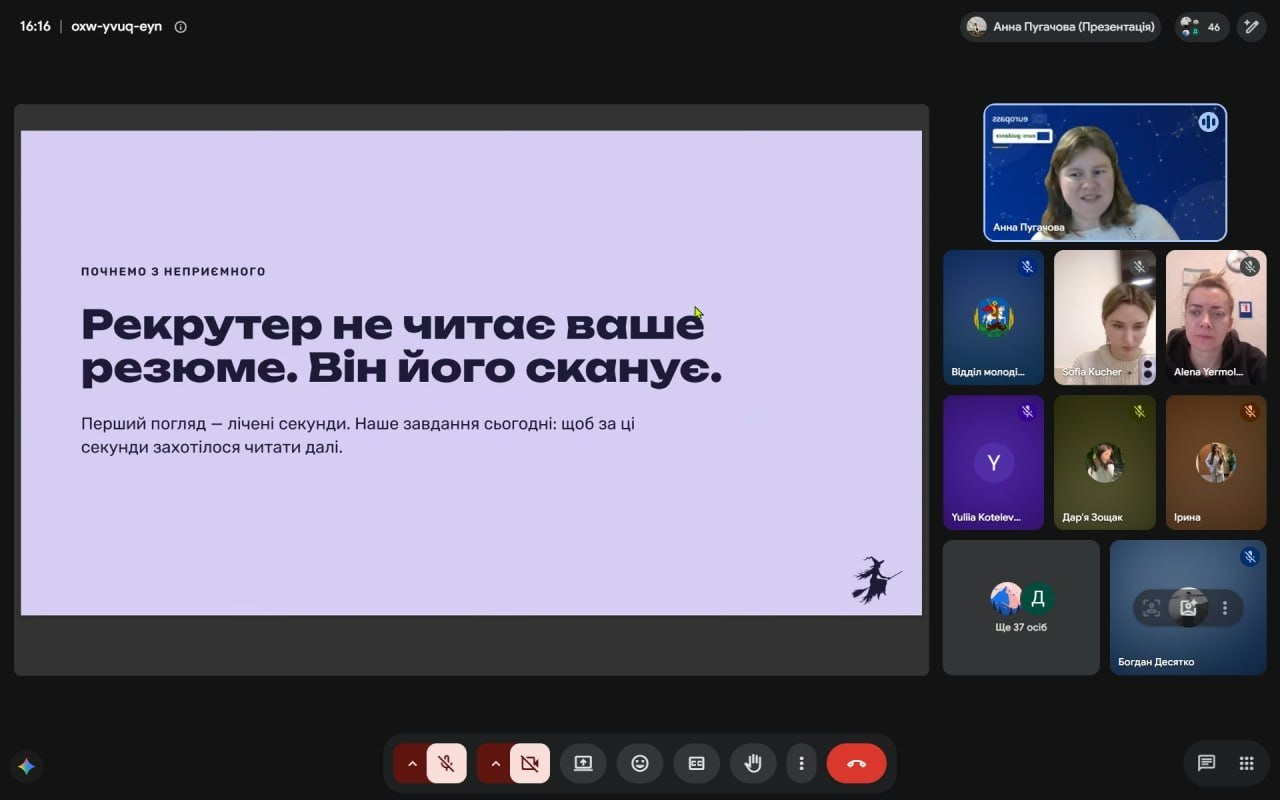Screen dimensions: 1280x800
Task: Unmute your microphone in the call bar
Action: tap(447, 764)
